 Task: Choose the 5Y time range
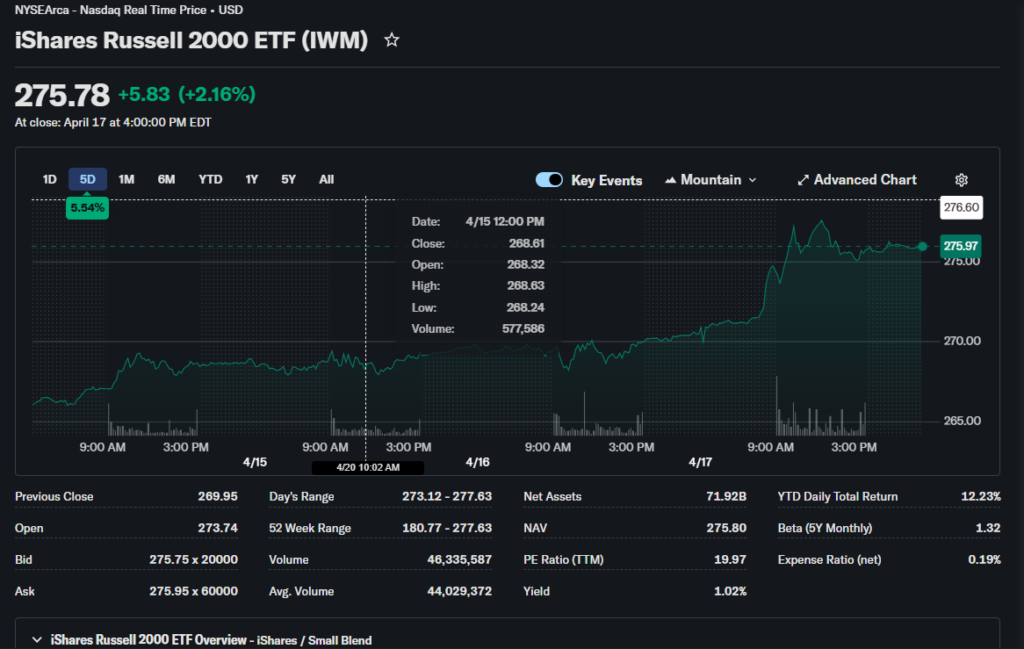pos(288,180)
